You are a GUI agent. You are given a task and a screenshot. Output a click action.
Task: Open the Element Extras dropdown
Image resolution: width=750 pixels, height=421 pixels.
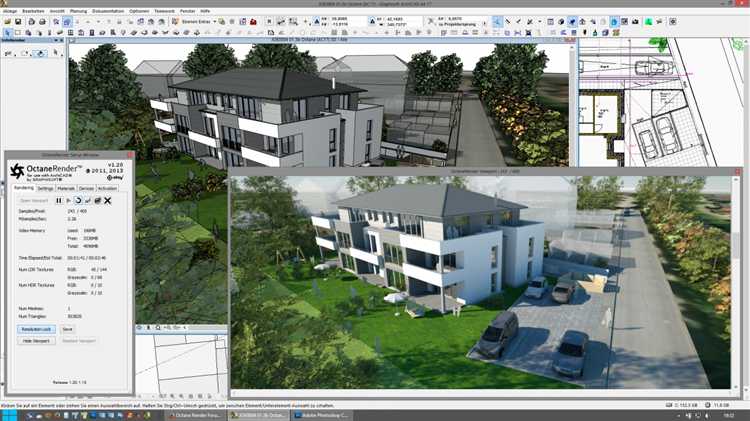(x=198, y=22)
